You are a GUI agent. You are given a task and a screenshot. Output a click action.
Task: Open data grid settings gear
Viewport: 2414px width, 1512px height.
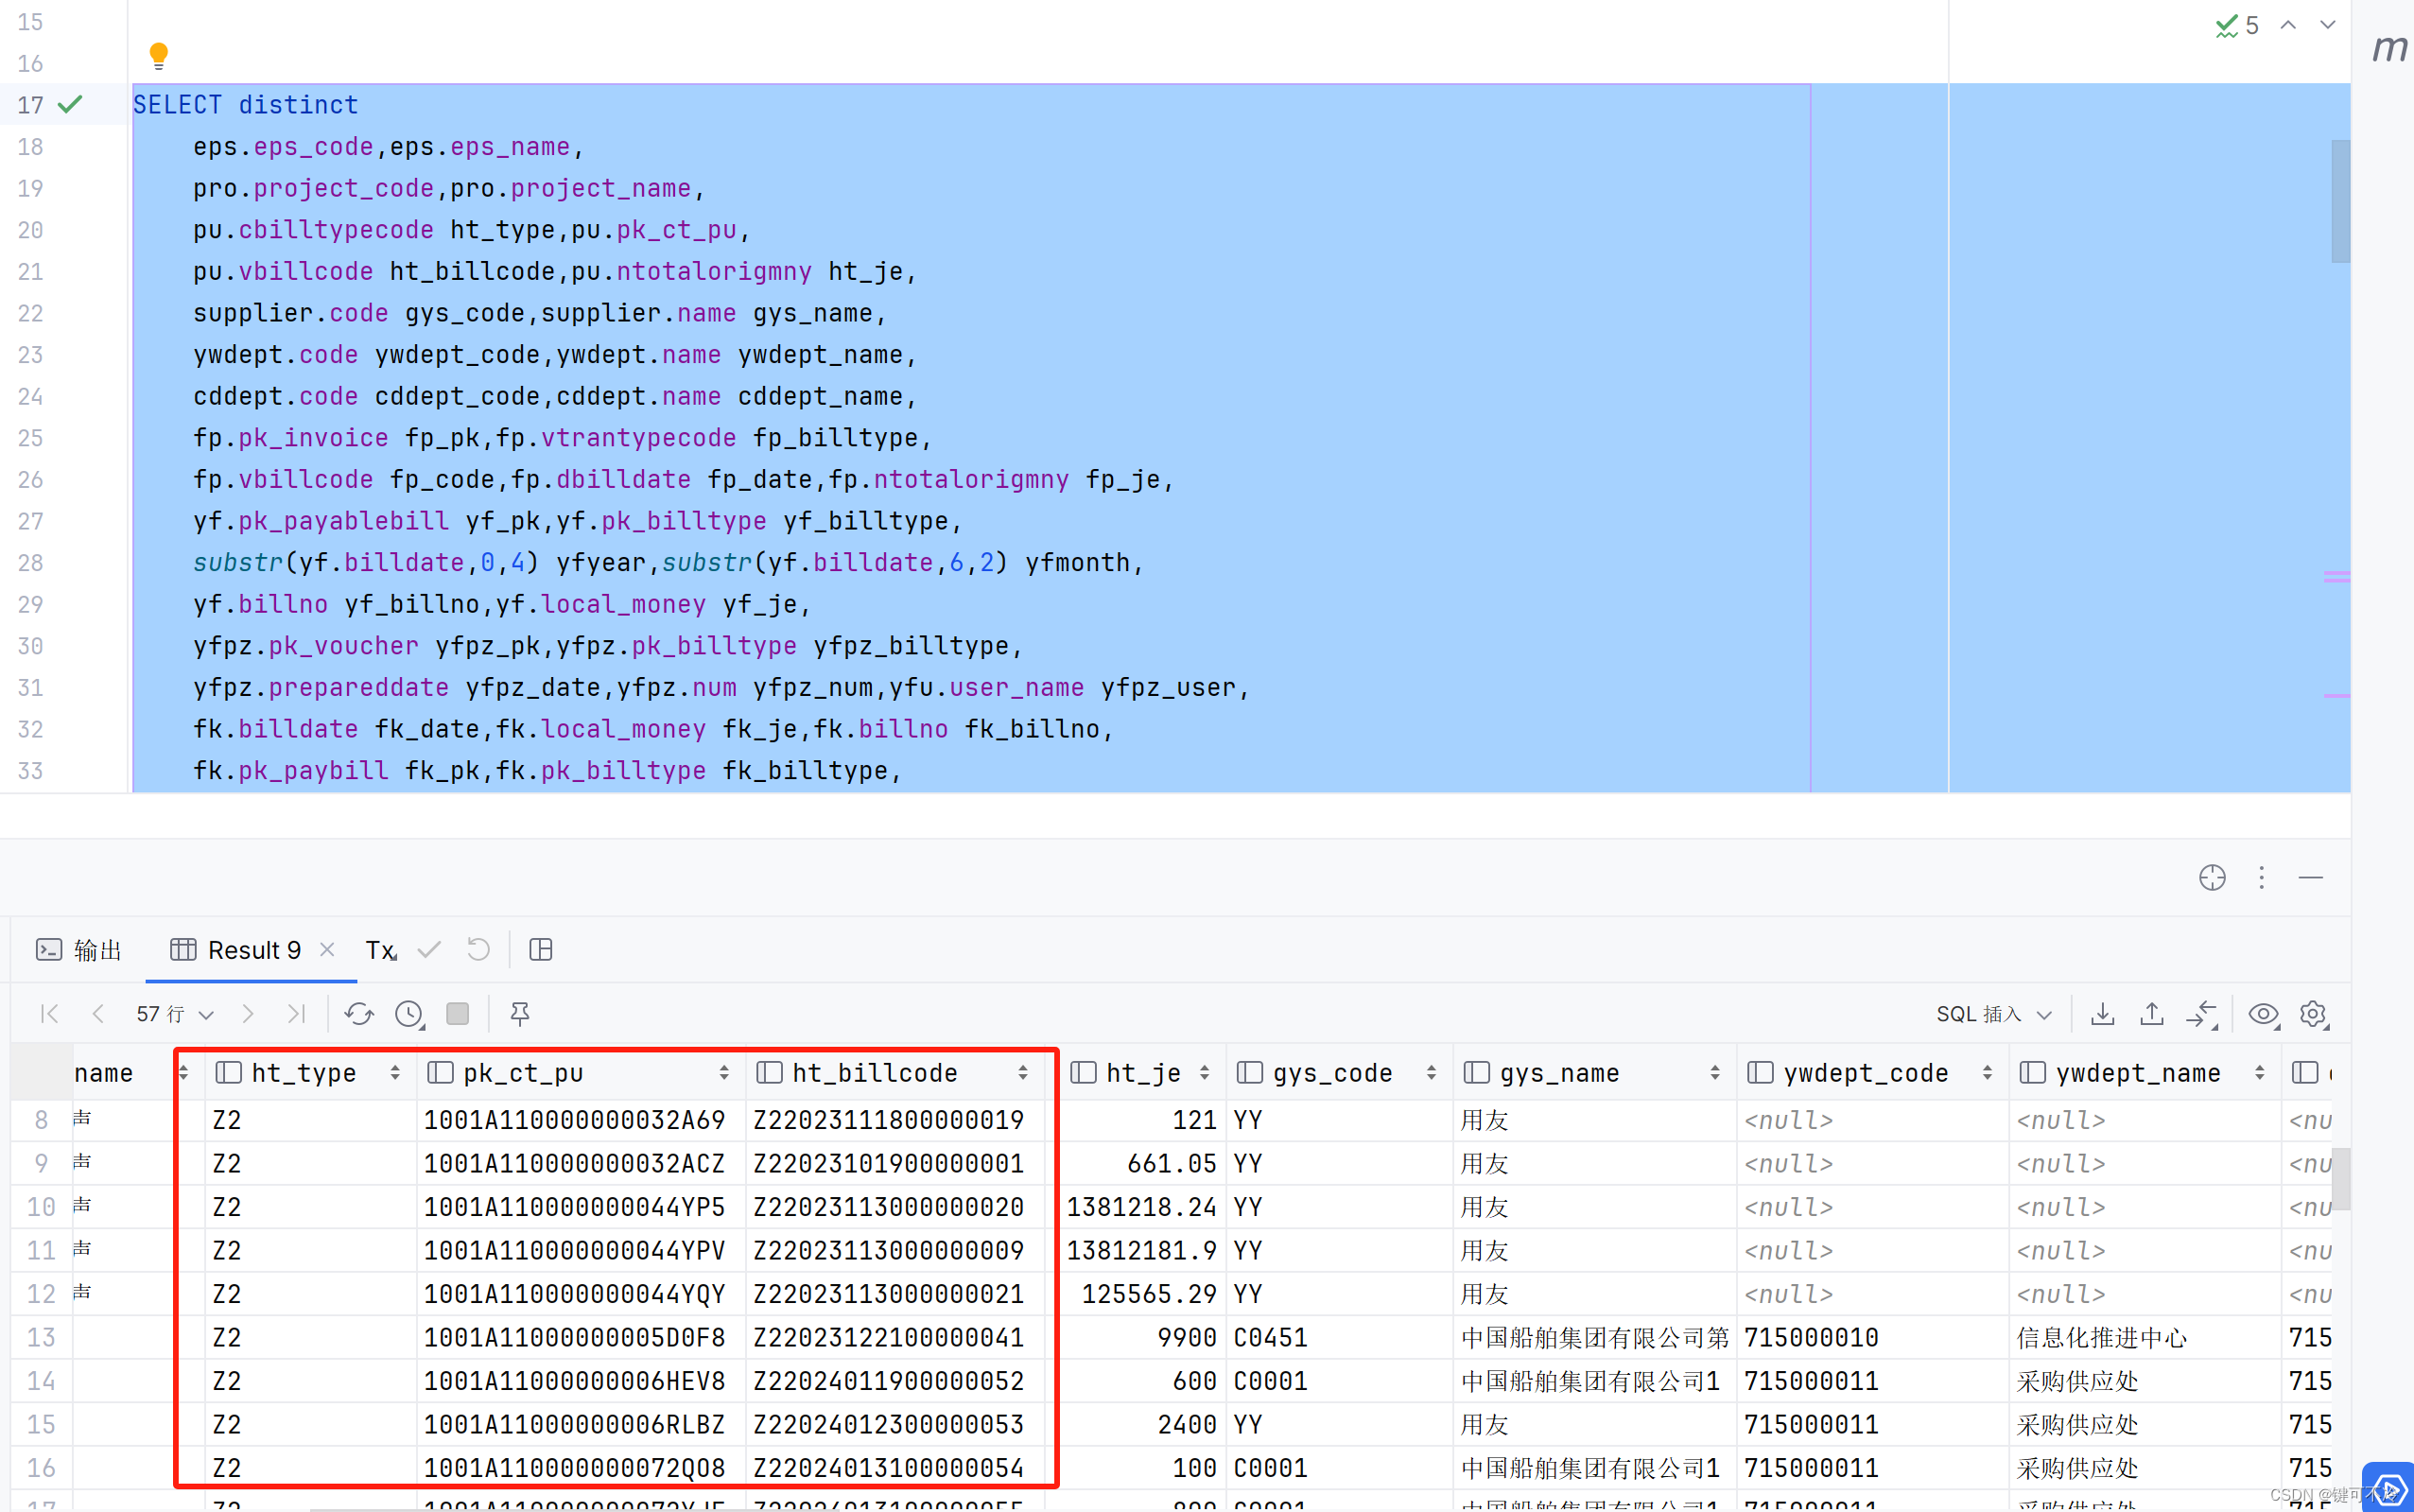point(2313,1014)
